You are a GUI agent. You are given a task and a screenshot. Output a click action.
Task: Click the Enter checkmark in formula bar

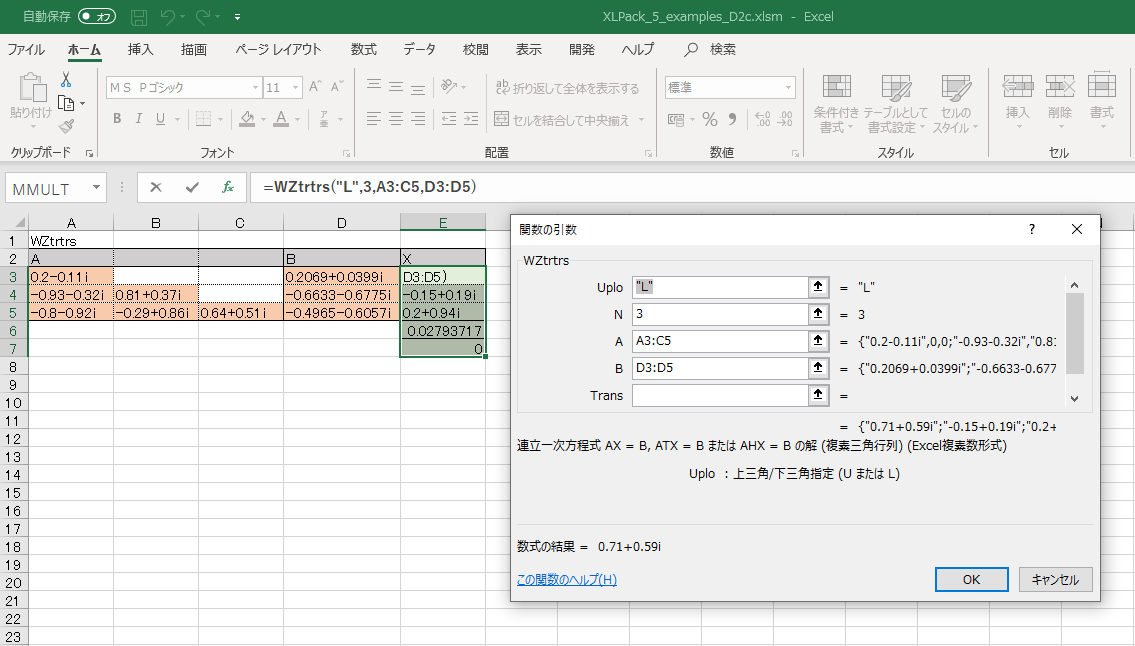pos(192,187)
